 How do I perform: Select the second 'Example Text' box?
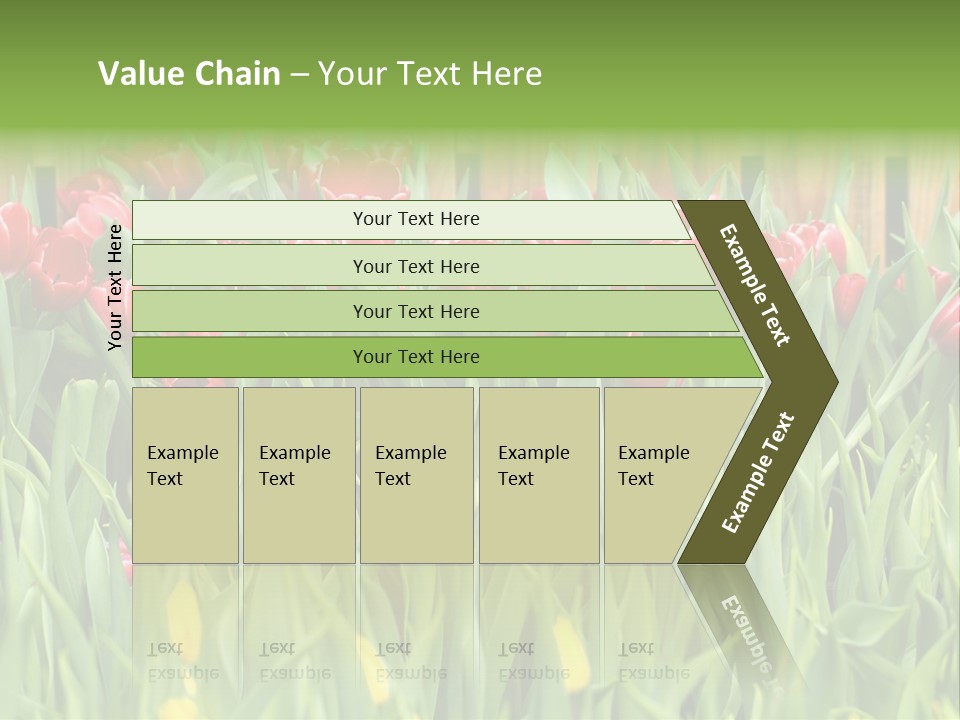click(298, 475)
